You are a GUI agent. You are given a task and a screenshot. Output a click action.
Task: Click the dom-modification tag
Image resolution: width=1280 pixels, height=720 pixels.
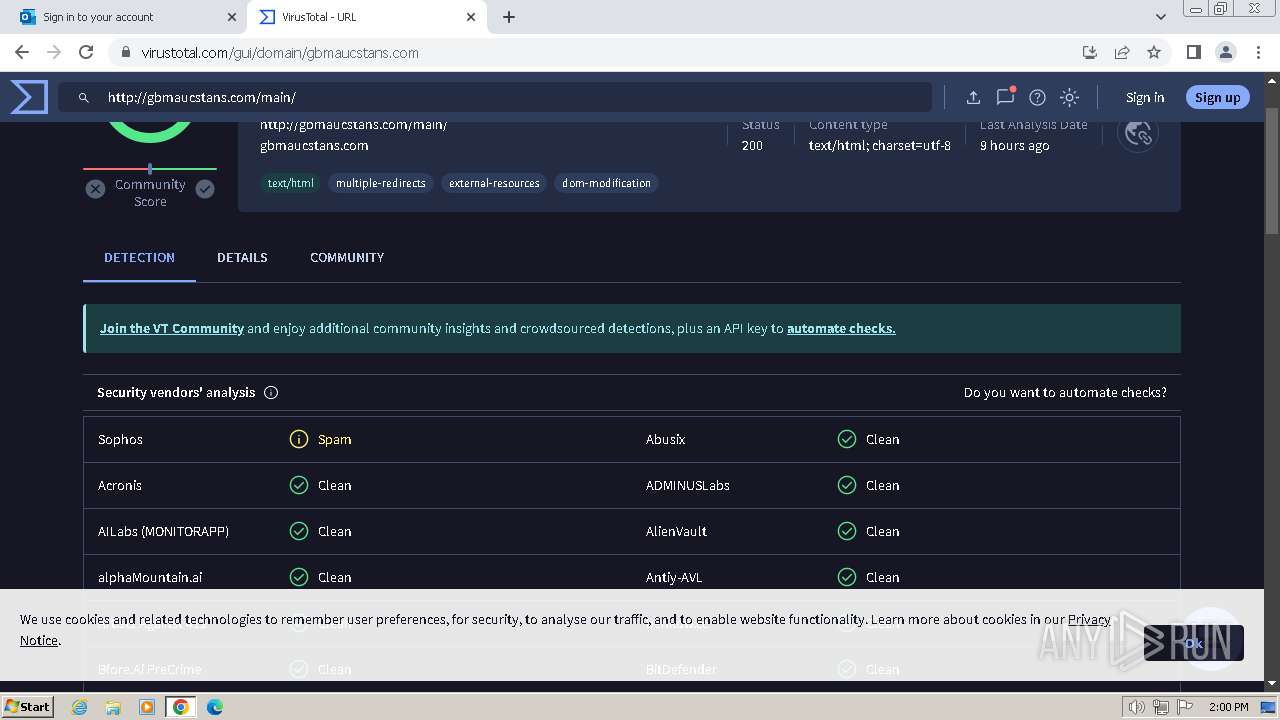606,183
